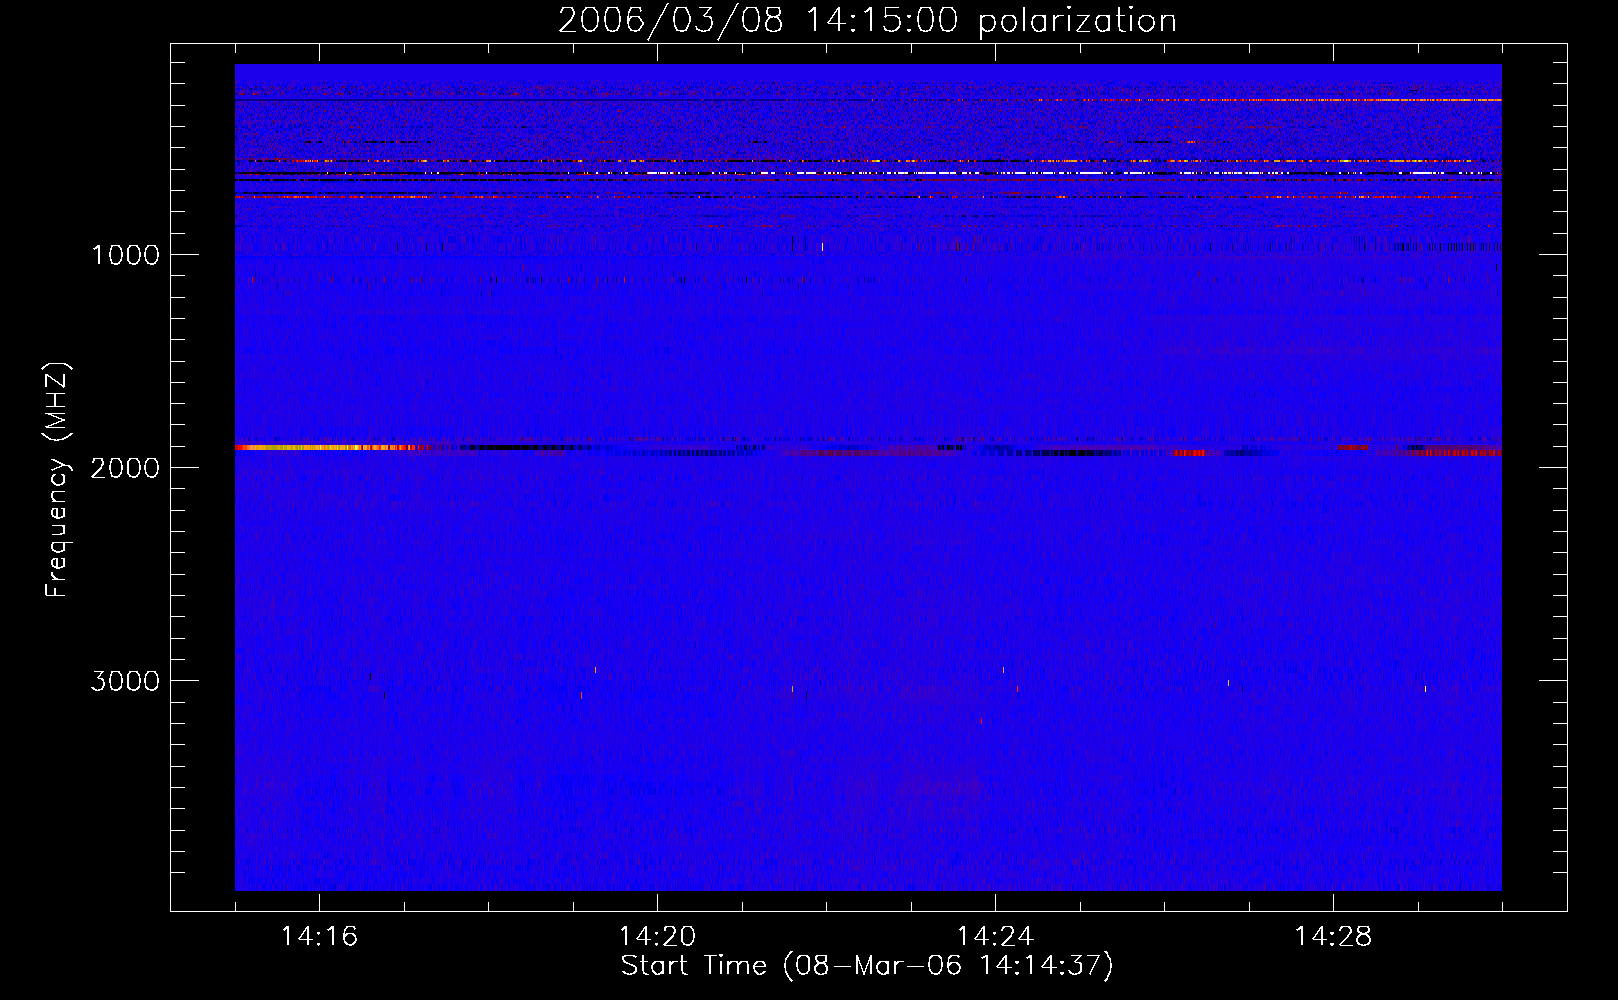Image resolution: width=1618 pixels, height=1000 pixels.
Task: Click the 'Frequency (MHZ)' y-axis label
Action: pyautogui.click(x=58, y=480)
